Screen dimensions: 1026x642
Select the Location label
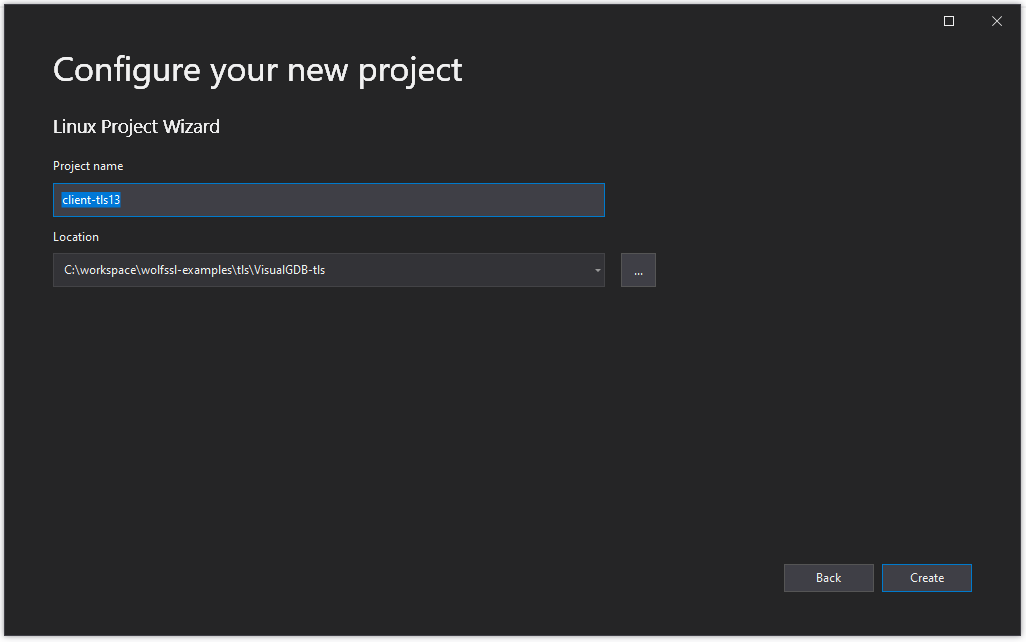coord(76,237)
